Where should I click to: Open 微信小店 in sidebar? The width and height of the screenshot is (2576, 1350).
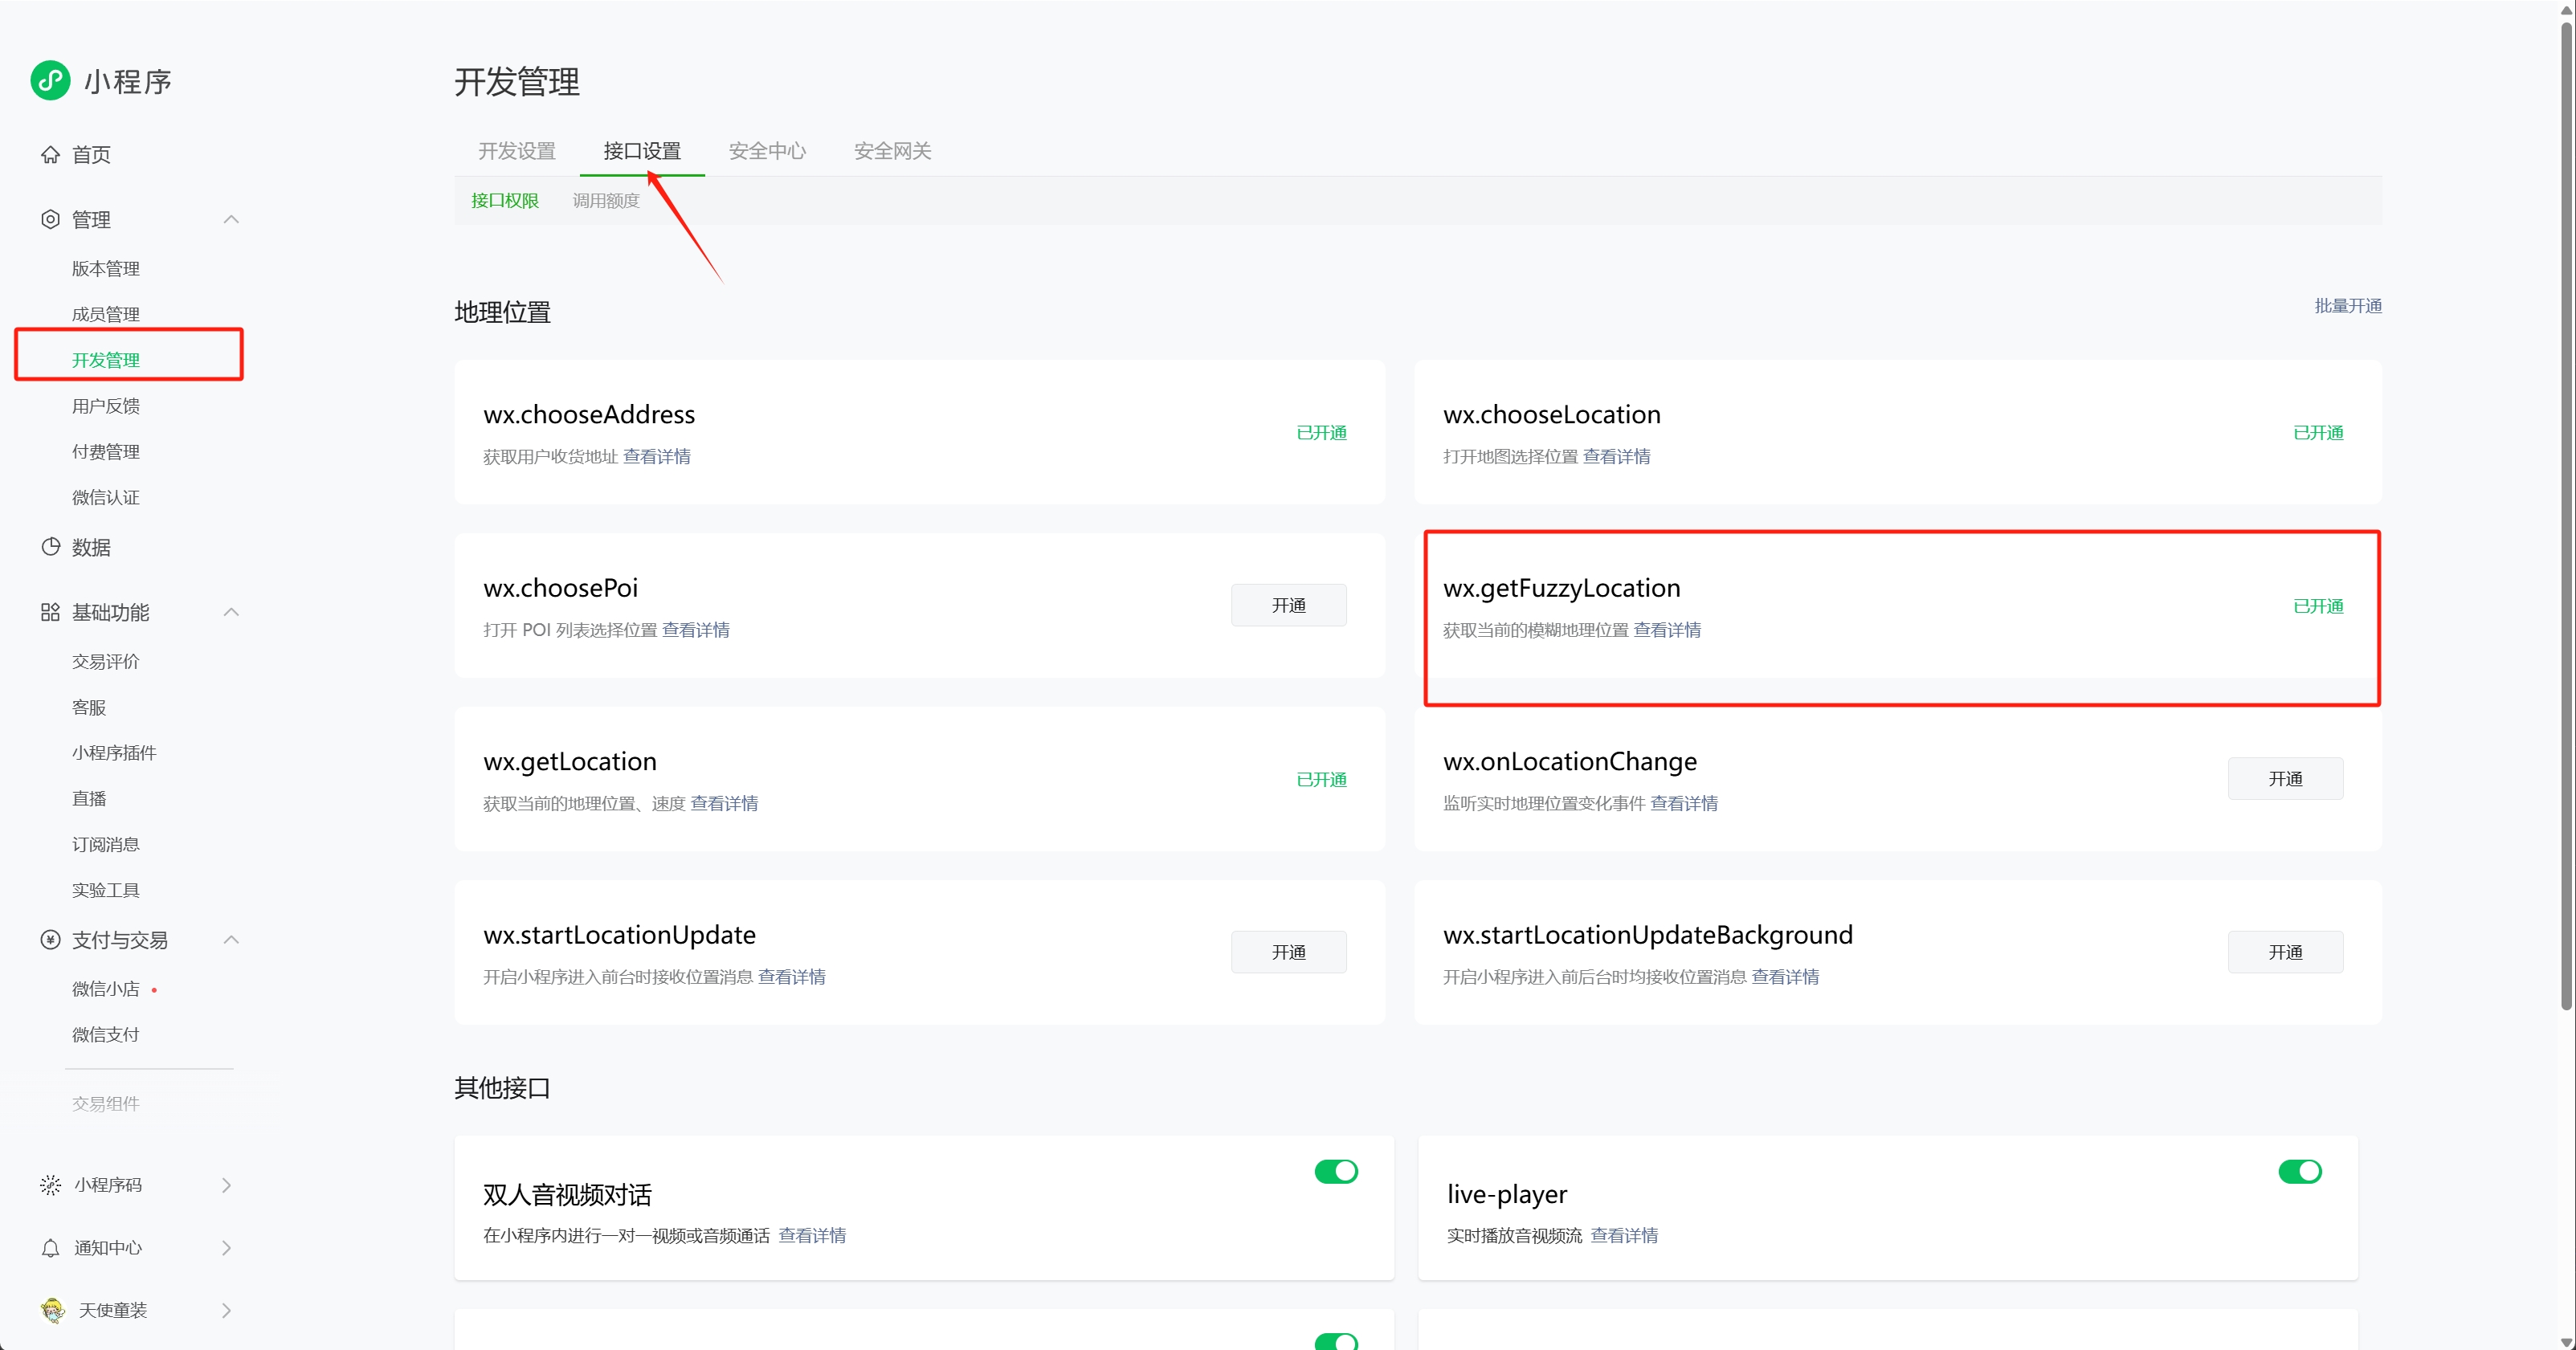(106, 989)
